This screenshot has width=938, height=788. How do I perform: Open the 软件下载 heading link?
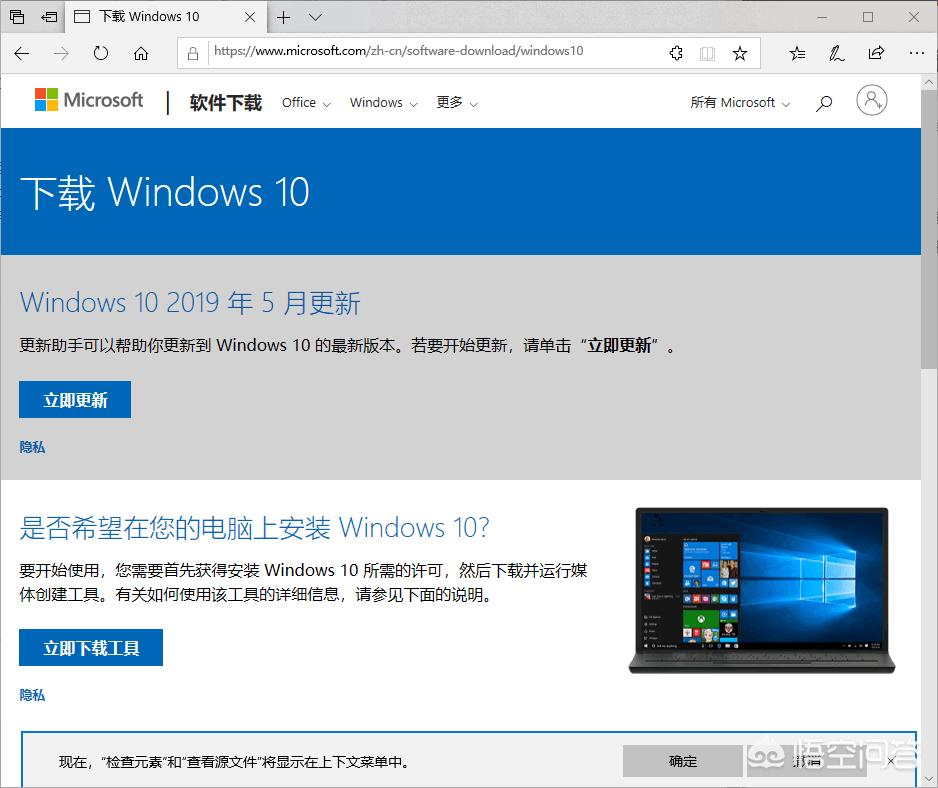(226, 103)
